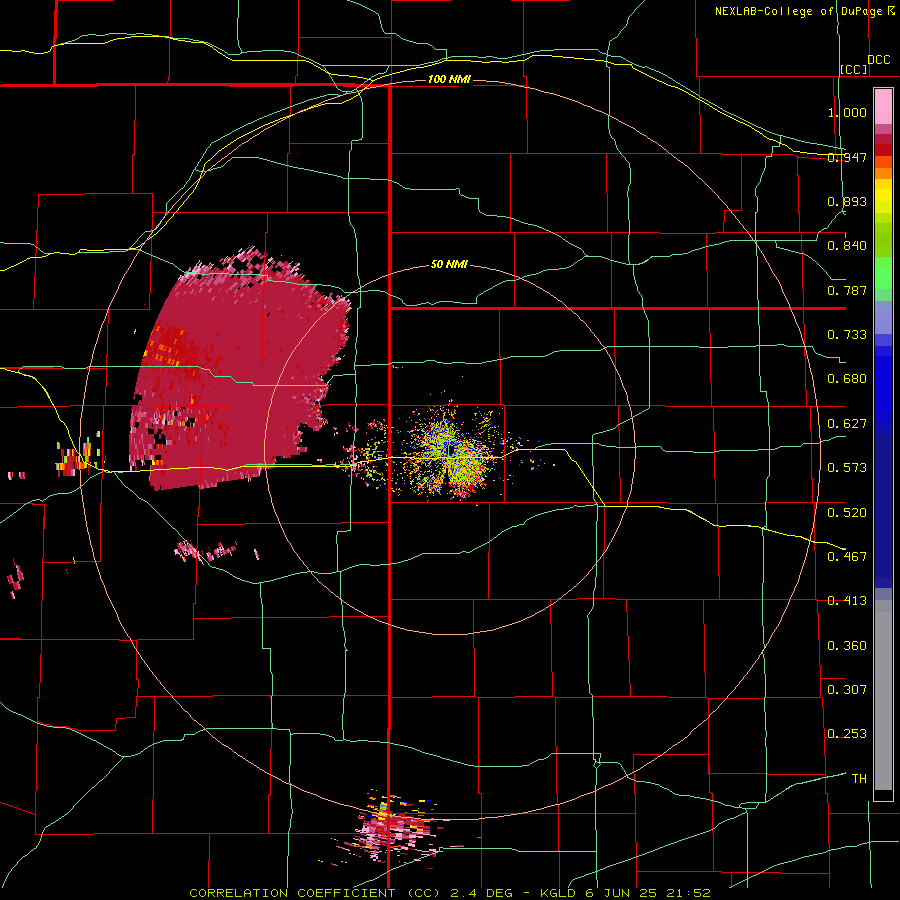Click the TH label at the scale bottom
The image size is (900, 900).
tap(859, 779)
